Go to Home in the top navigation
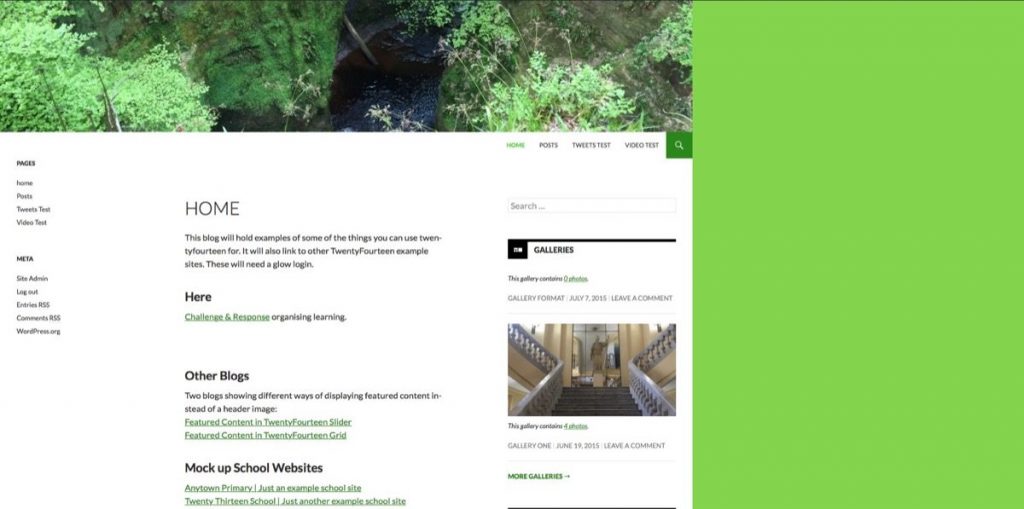 click(x=515, y=145)
